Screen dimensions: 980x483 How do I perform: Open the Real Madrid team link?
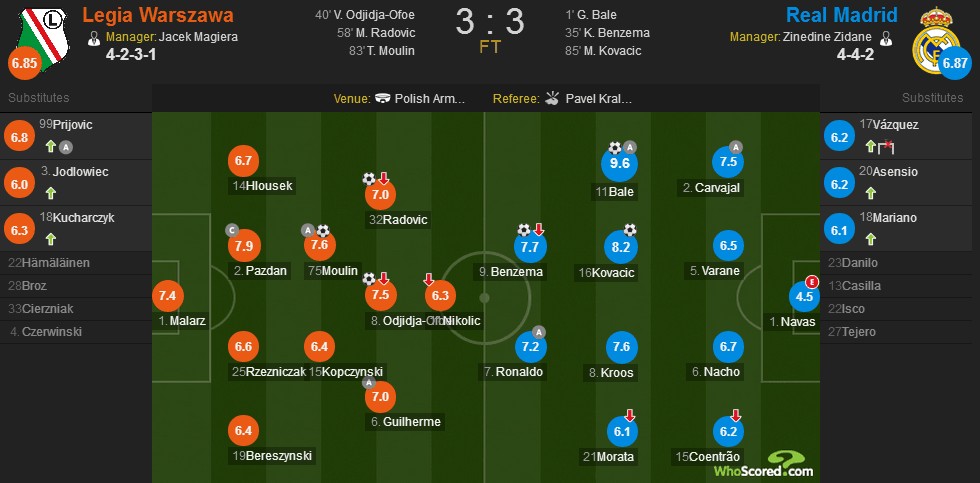point(841,15)
